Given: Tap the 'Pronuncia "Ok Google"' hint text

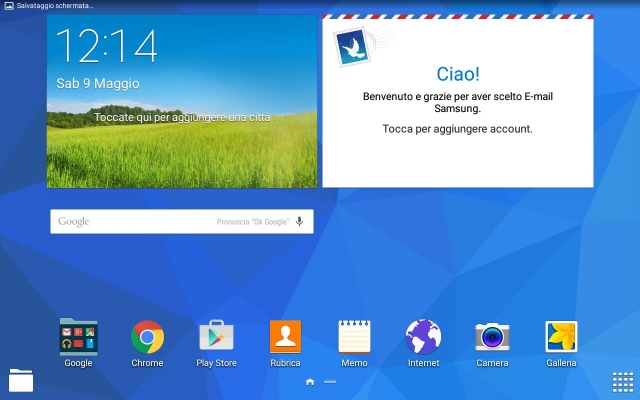Looking at the screenshot, I should pos(253,222).
